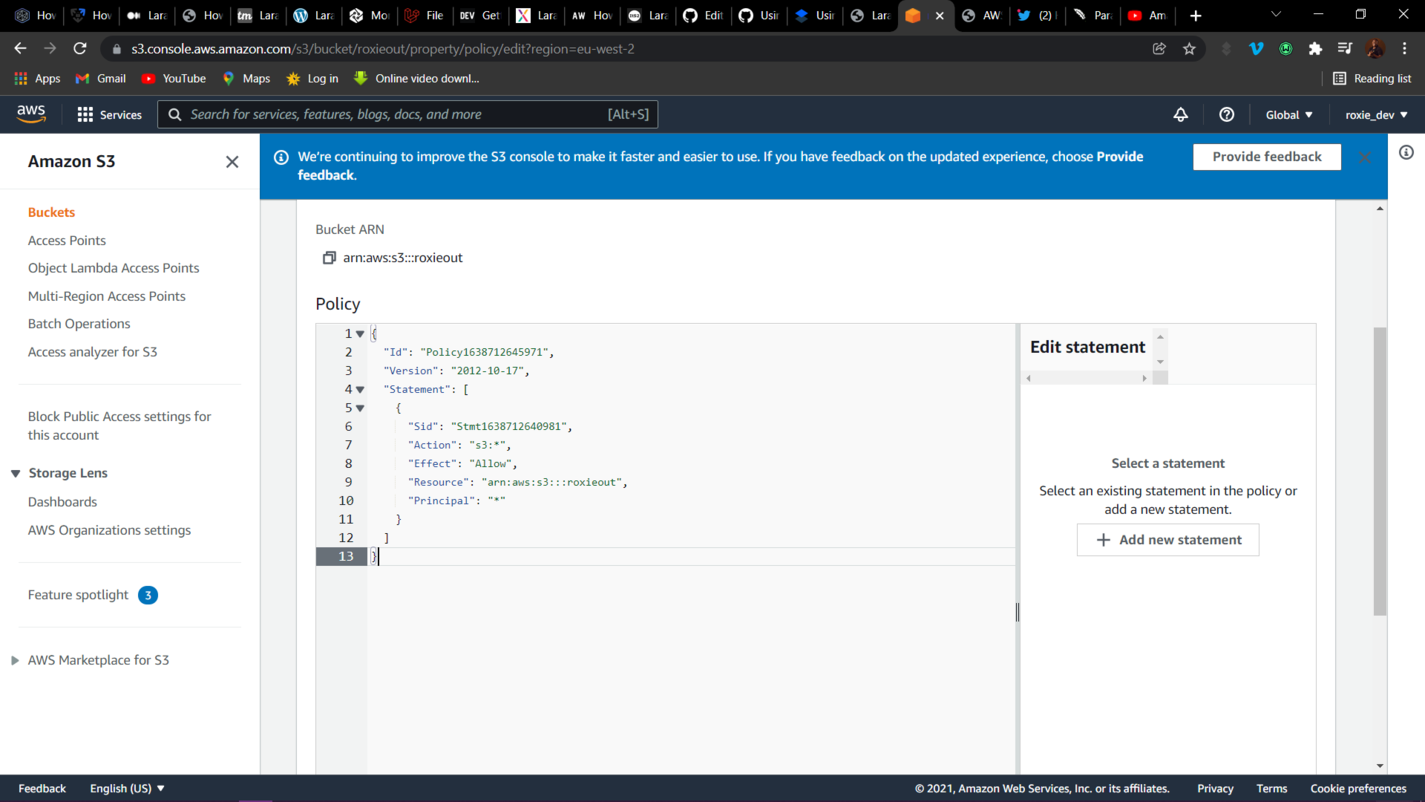Open the AWS notifications bell
The height and width of the screenshot is (802, 1425).
point(1180,115)
